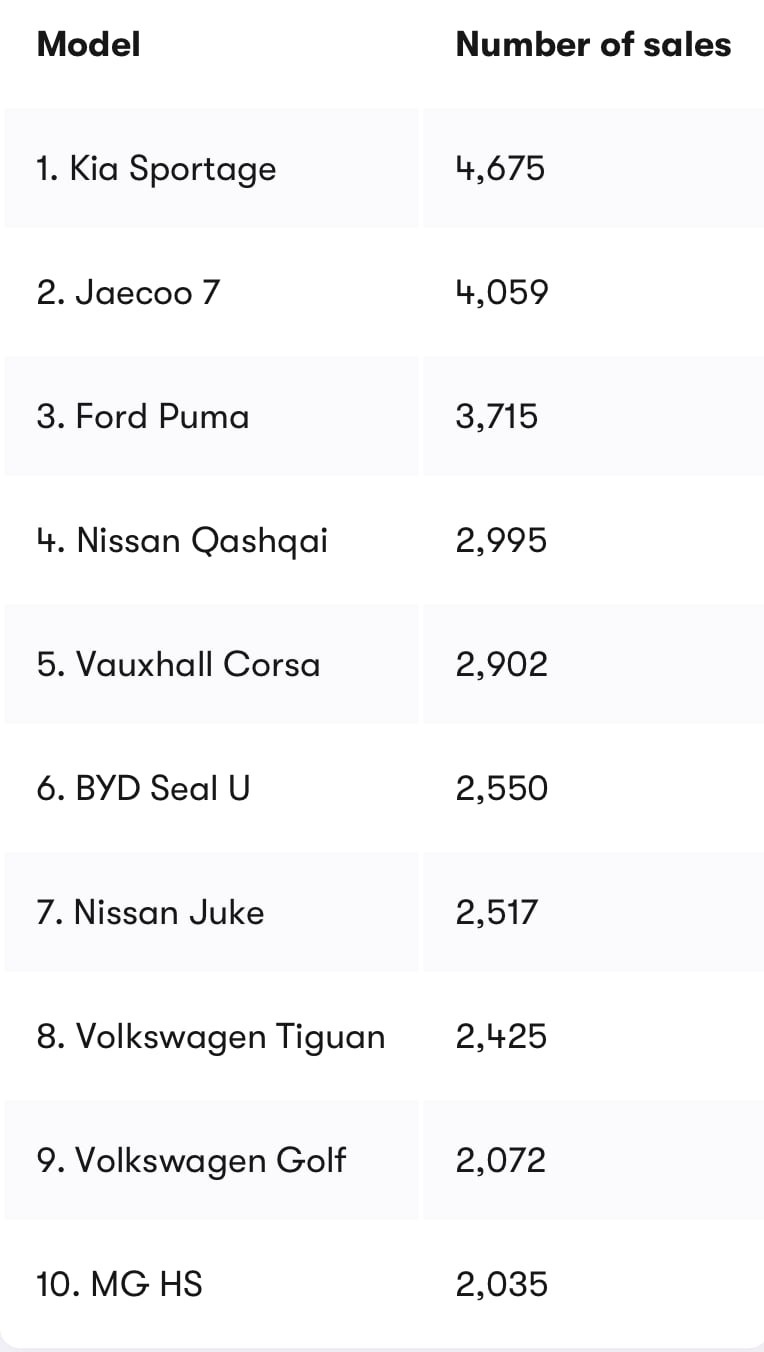
Task: Click the 4,675 sales figure
Action: pyautogui.click(x=500, y=168)
